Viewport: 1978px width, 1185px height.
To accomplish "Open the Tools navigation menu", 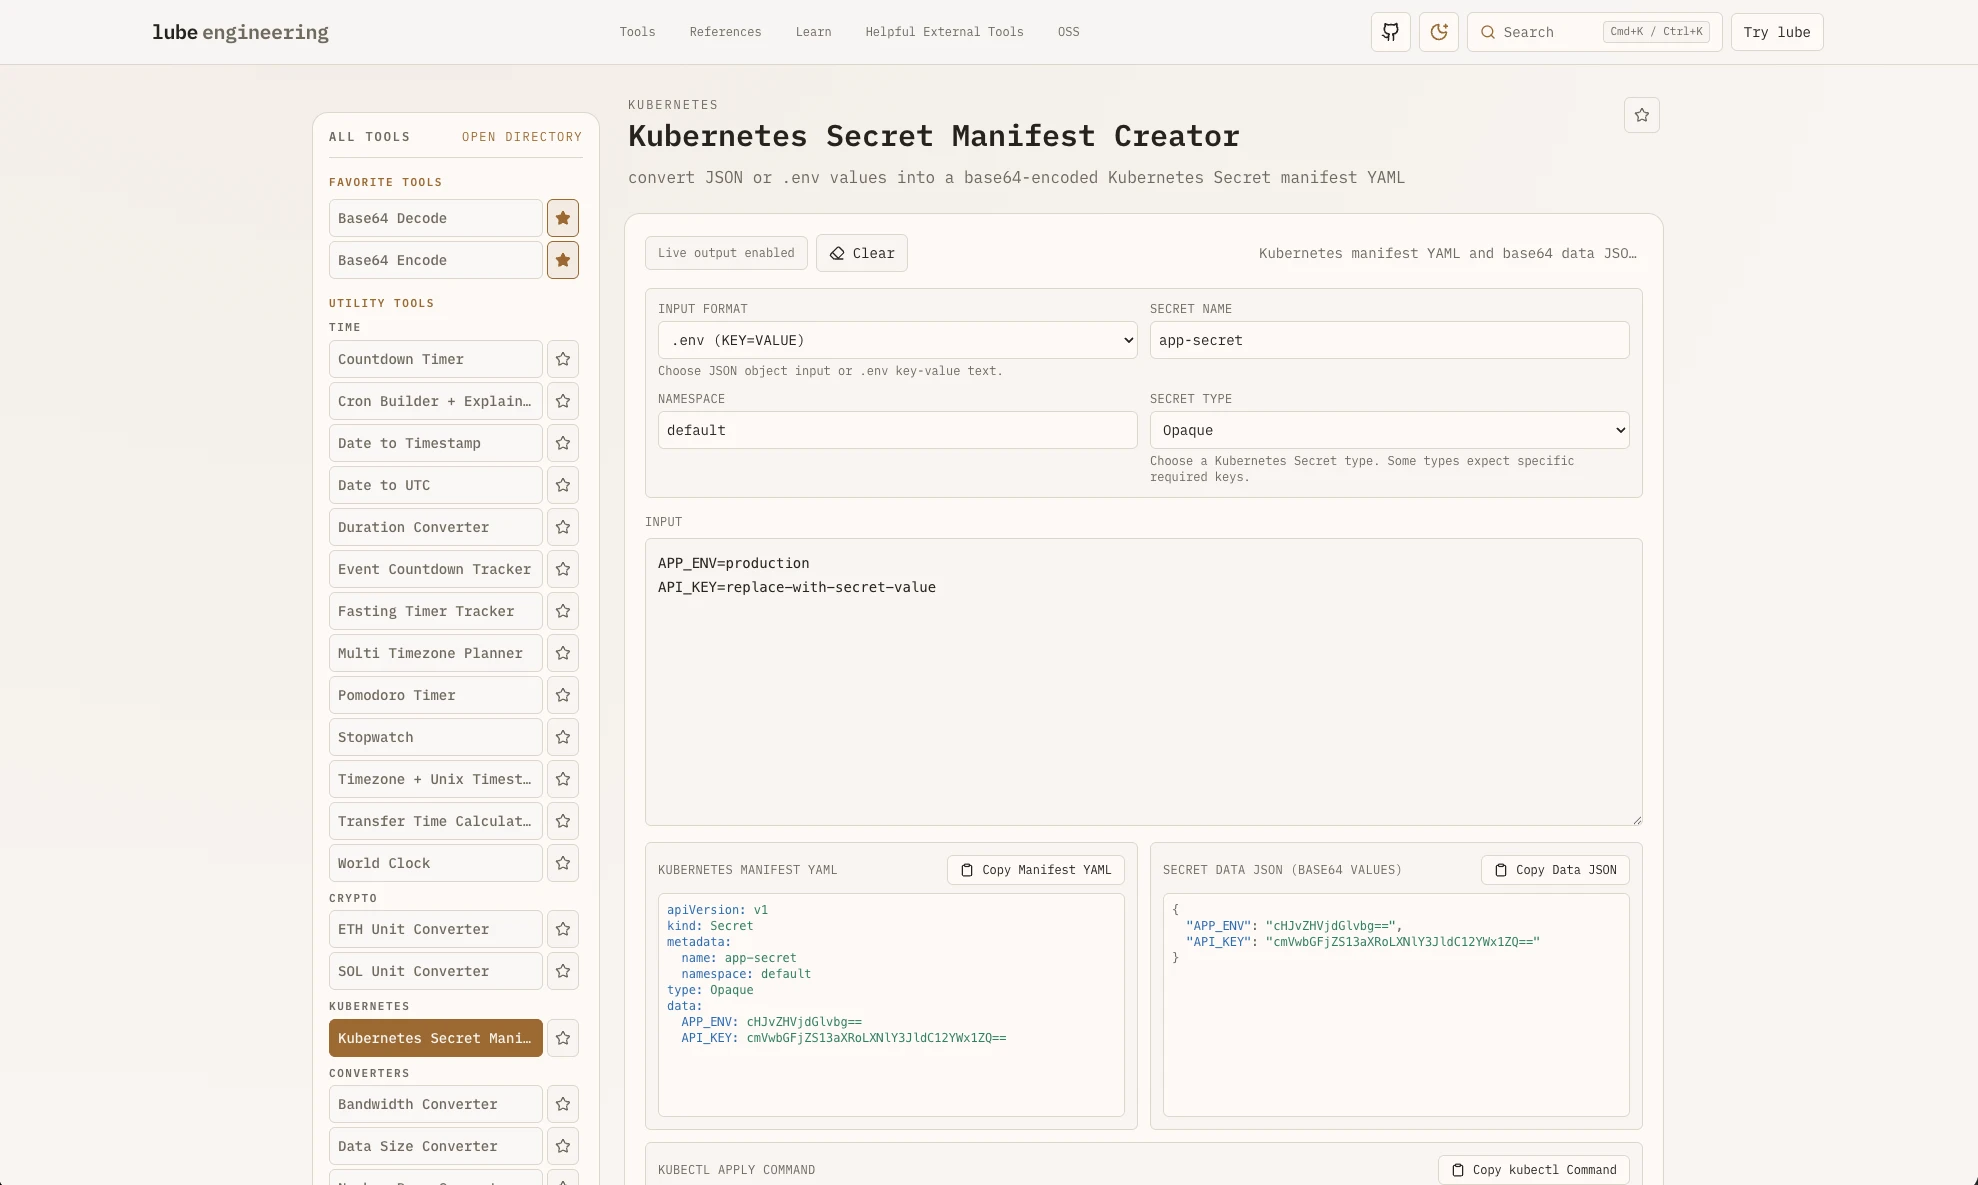I will pos(637,32).
